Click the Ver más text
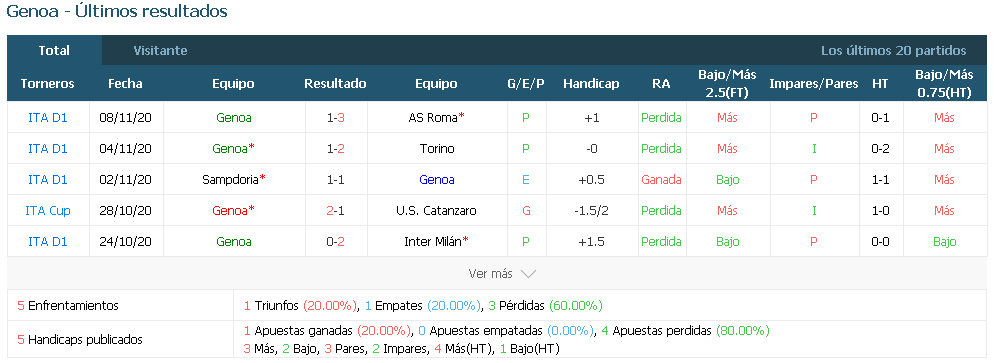994x363 pixels. tap(490, 274)
